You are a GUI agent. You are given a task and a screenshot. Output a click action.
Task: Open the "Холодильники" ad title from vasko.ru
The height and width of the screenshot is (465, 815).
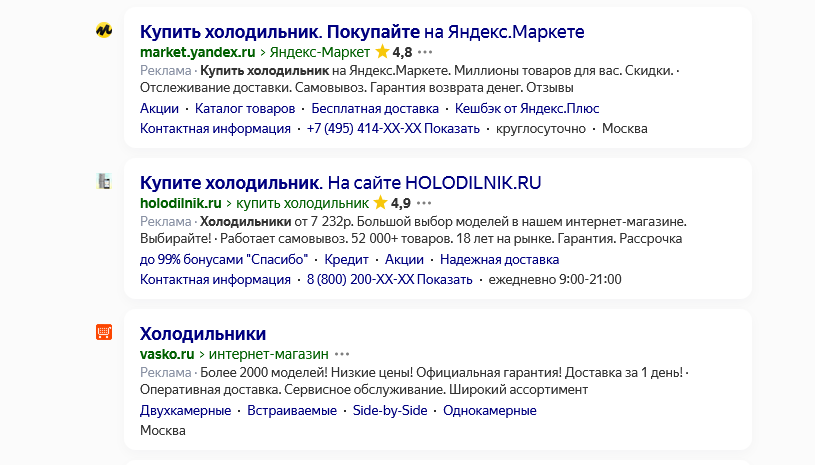pyautogui.click(x=203, y=334)
